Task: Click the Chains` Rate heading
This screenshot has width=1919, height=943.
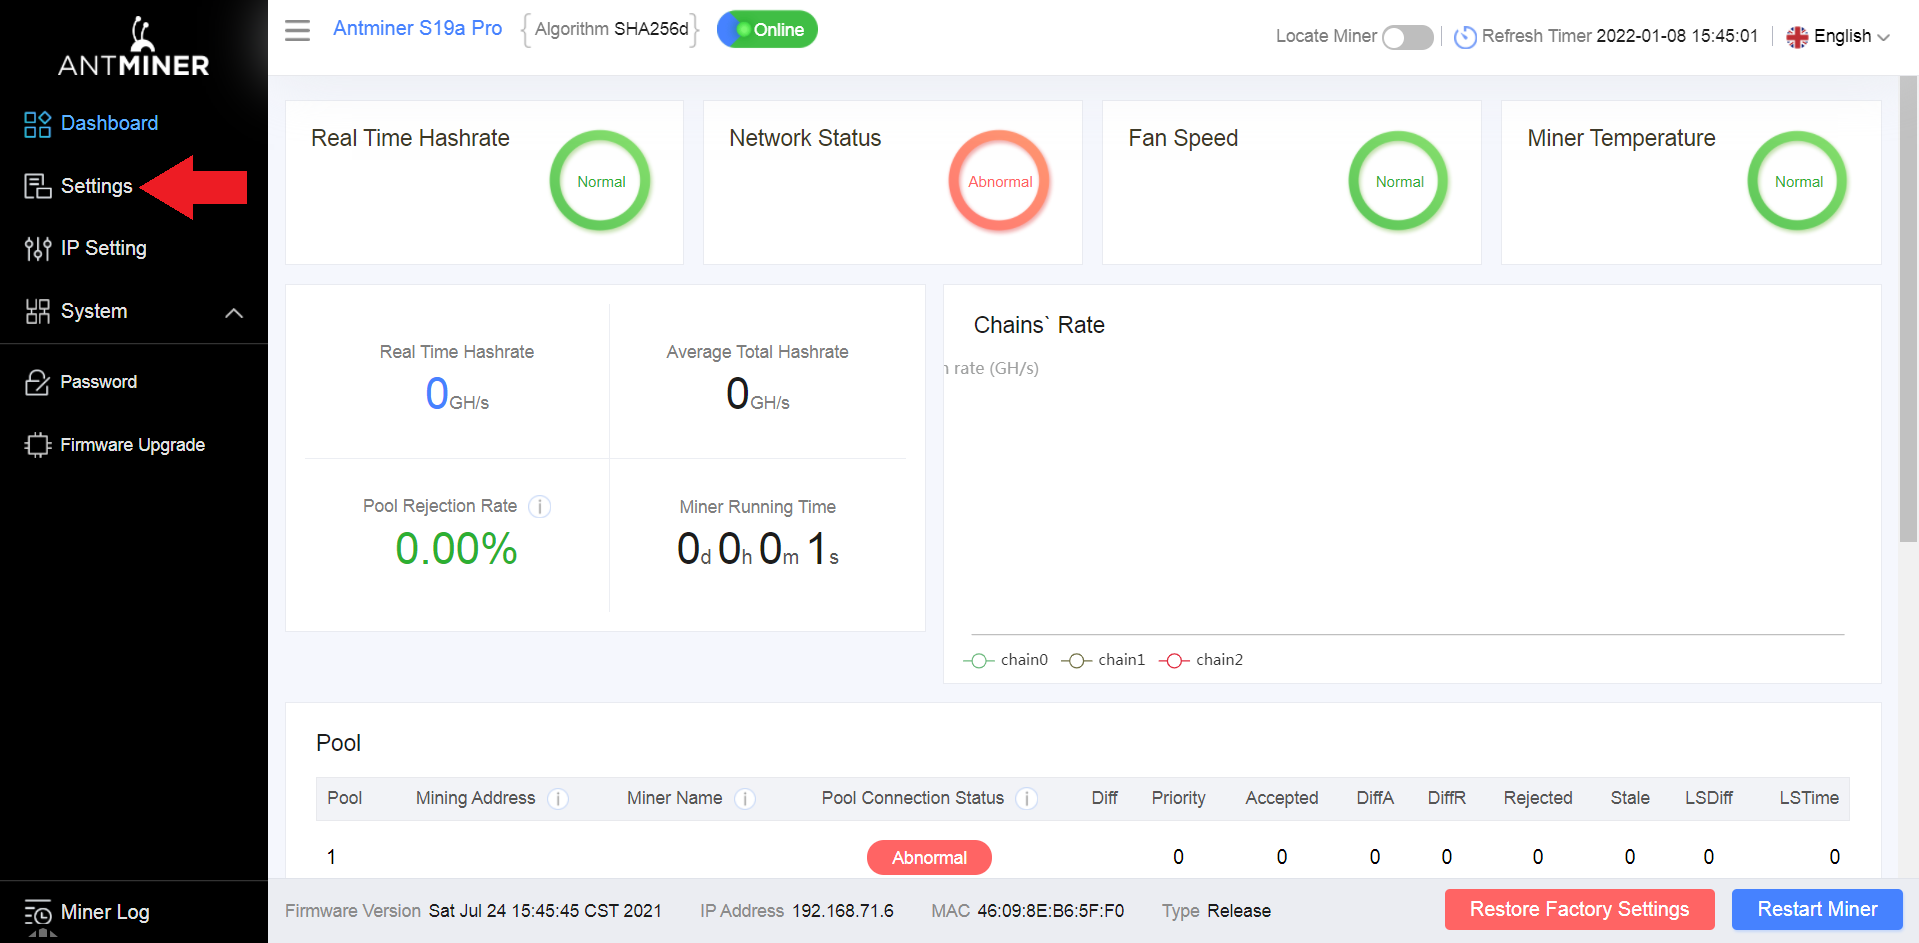Action: coord(1039,325)
